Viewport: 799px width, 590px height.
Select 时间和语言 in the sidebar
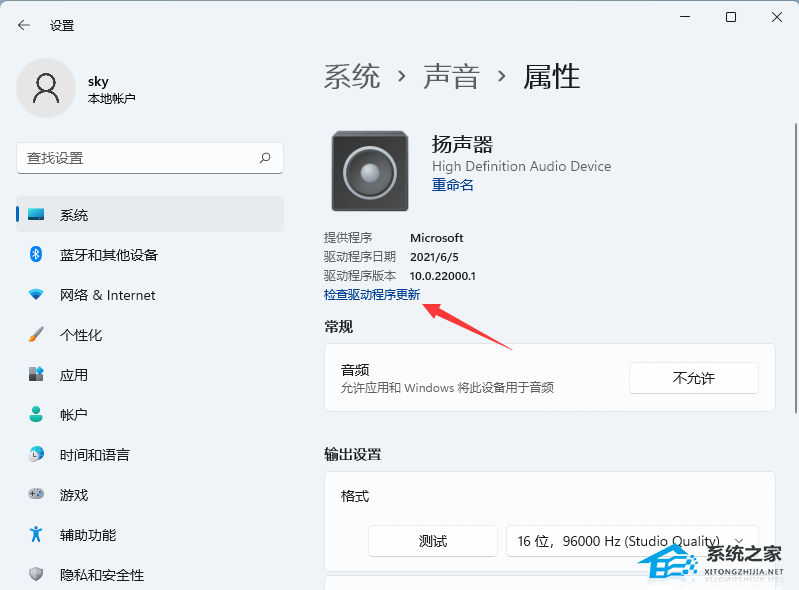pyautogui.click(x=150, y=454)
